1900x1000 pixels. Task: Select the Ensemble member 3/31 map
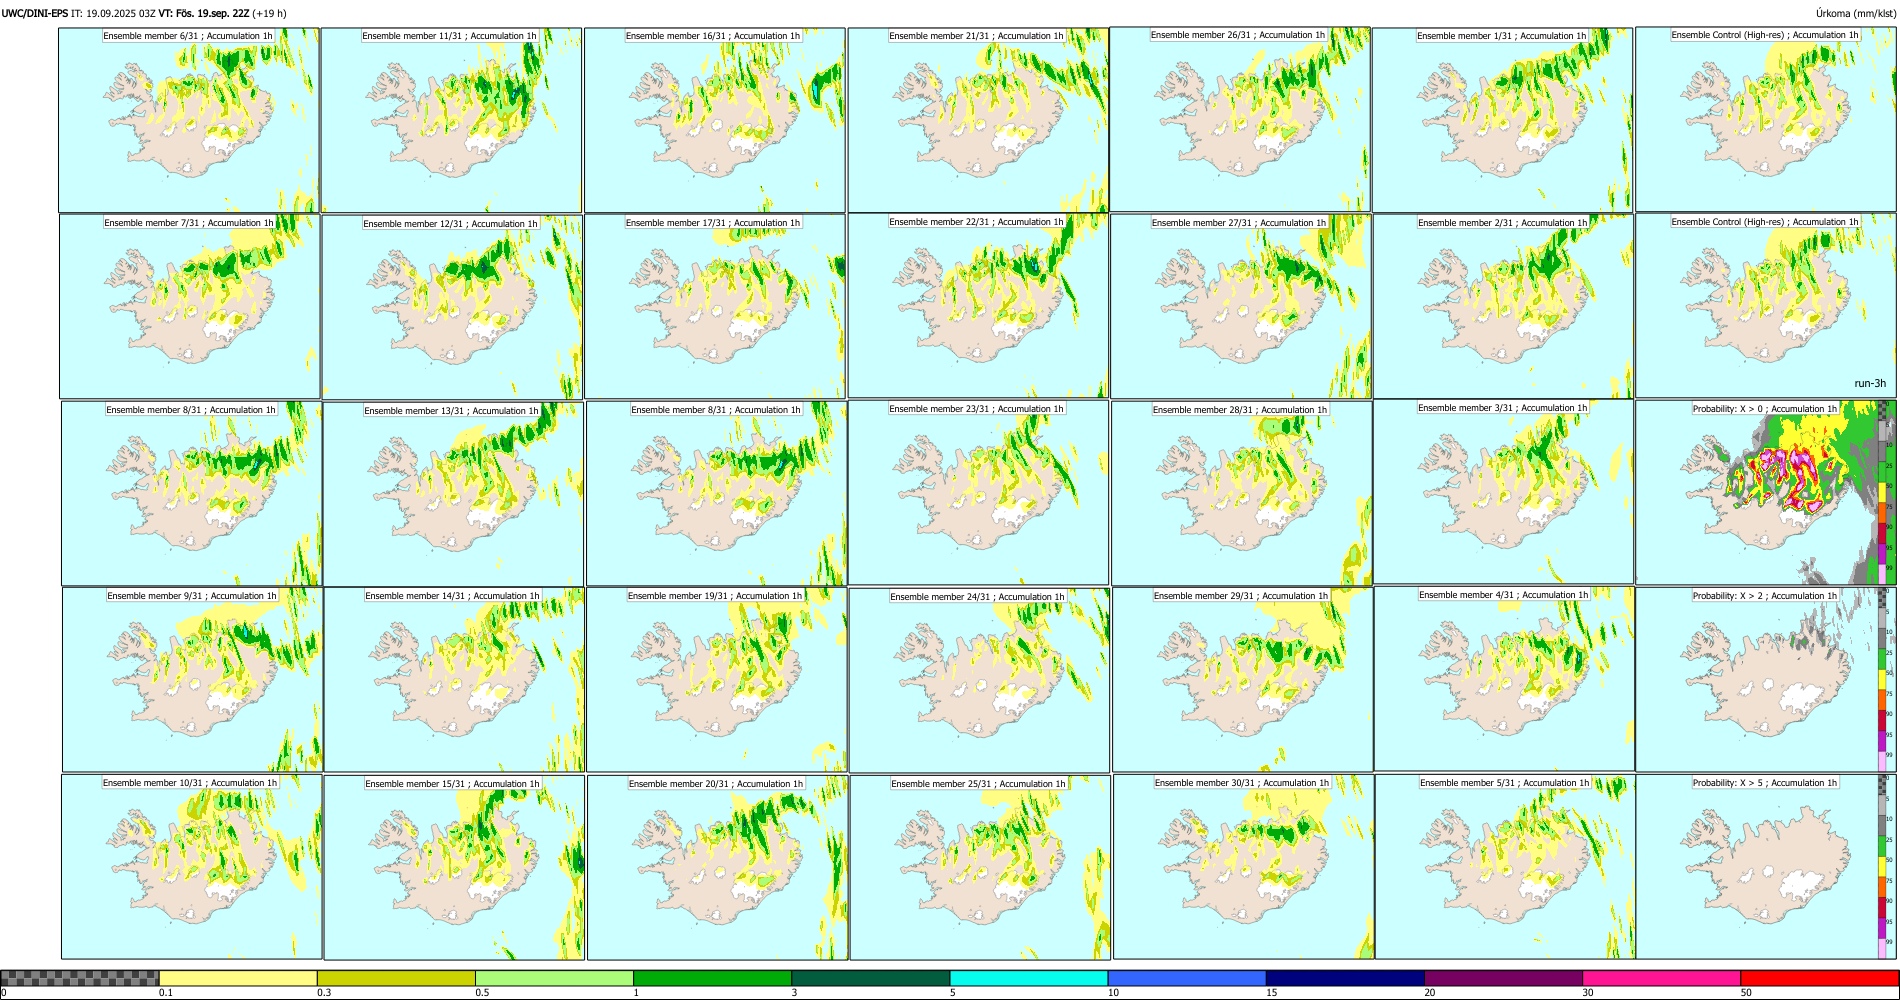(1504, 491)
